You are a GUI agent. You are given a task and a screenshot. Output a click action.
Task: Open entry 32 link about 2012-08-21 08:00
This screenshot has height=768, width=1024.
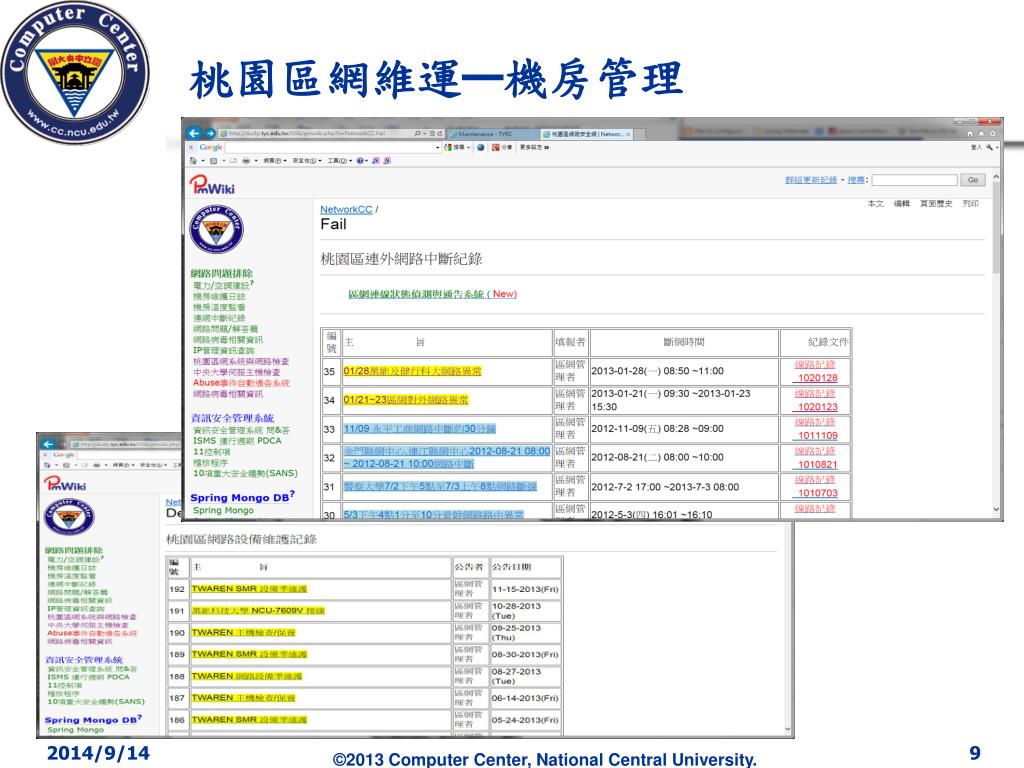tap(447, 457)
